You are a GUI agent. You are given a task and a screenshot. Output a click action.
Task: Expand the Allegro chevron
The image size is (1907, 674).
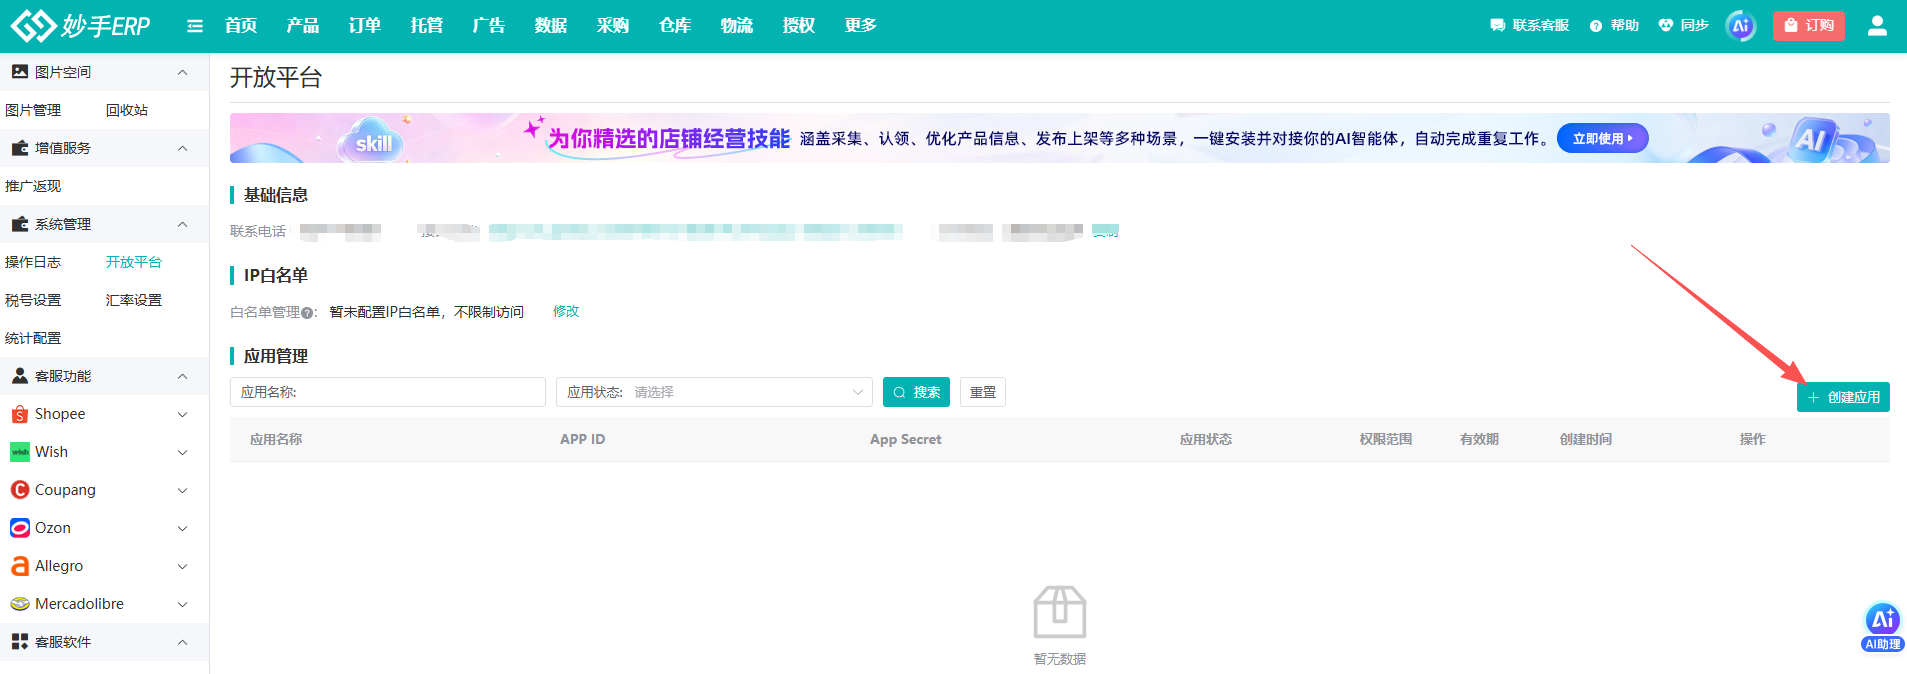coord(182,566)
